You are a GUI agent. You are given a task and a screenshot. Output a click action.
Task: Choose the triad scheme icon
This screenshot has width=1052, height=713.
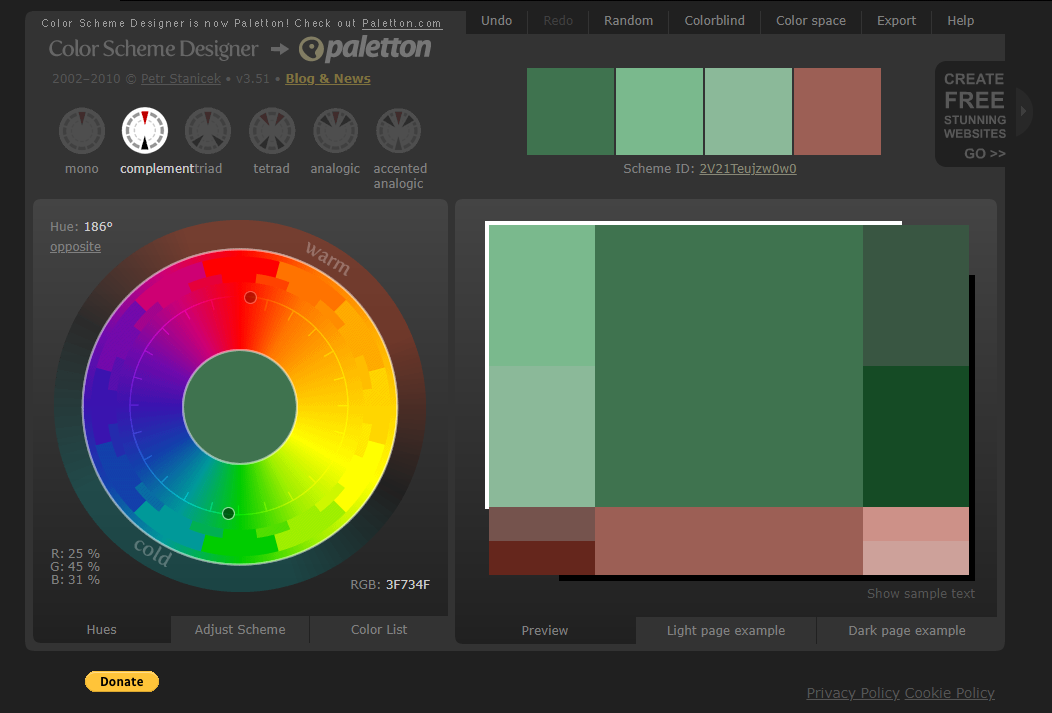pyautogui.click(x=208, y=131)
